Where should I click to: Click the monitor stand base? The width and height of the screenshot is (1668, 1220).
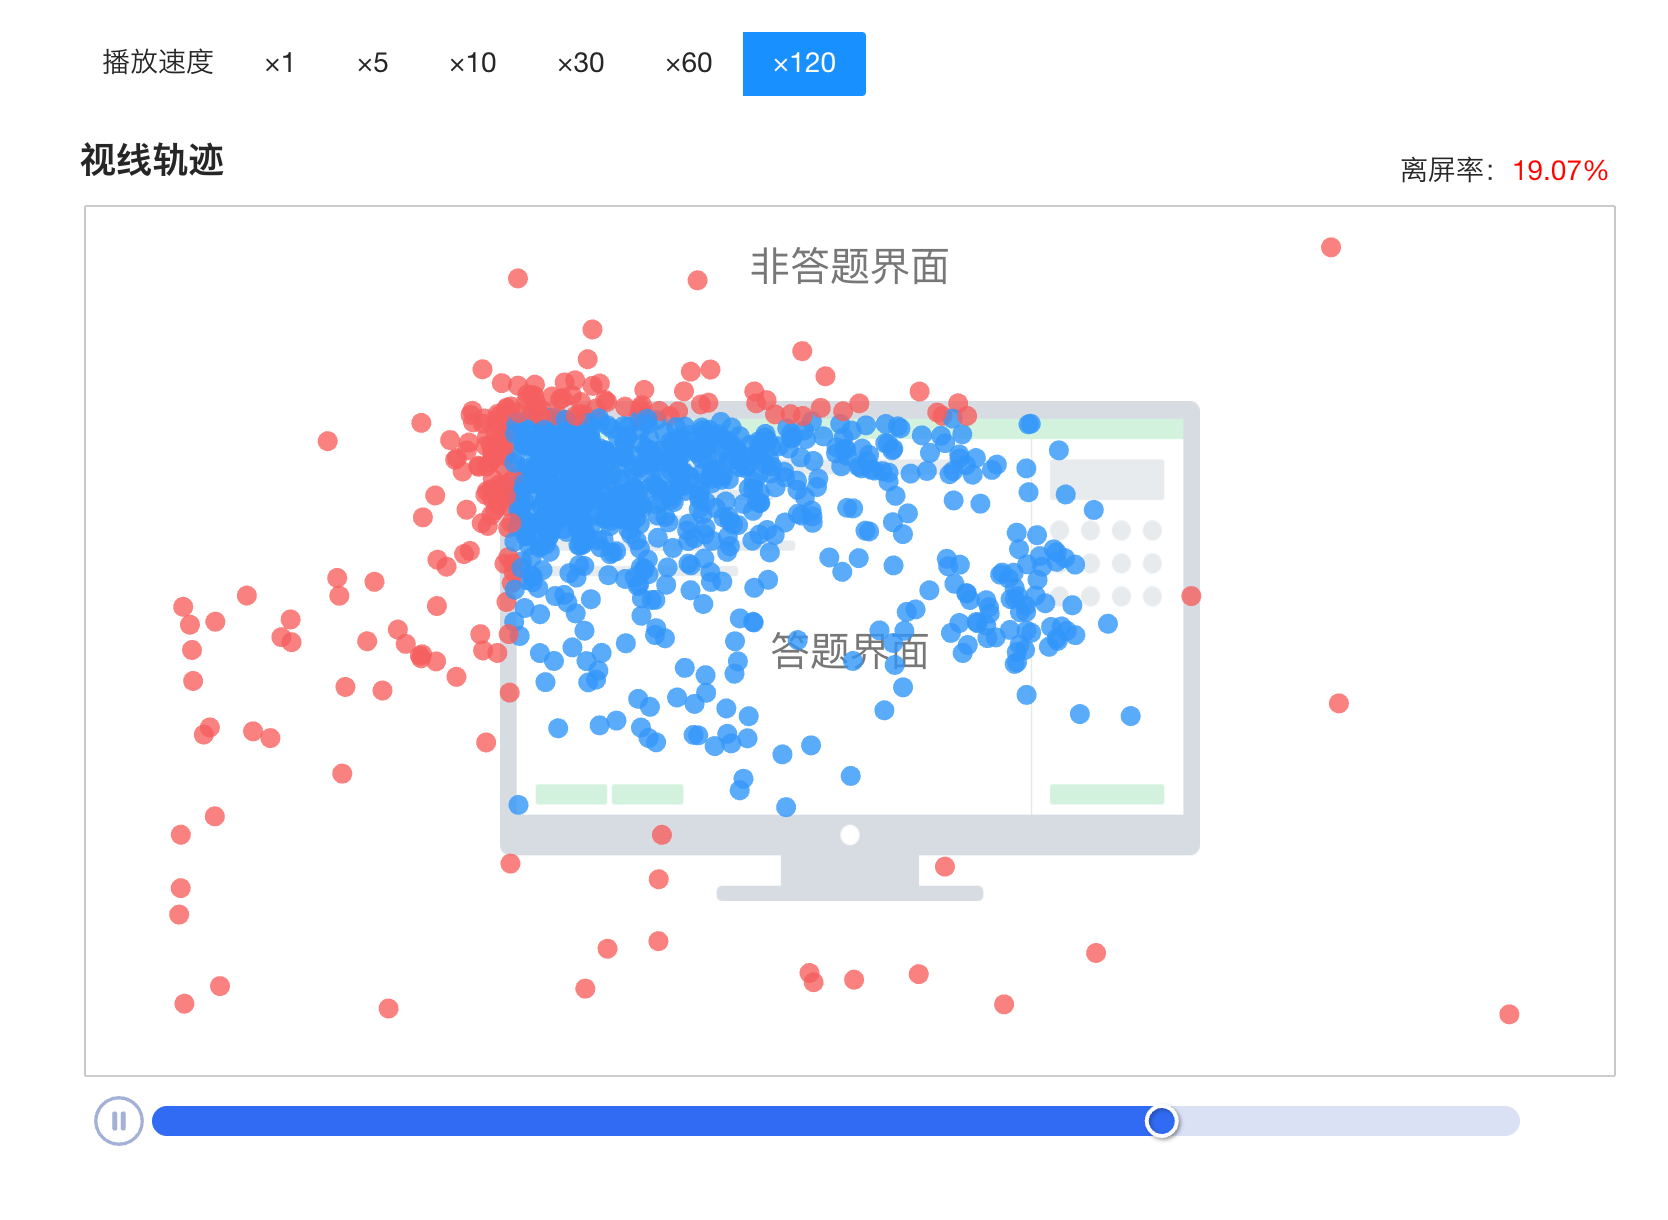tap(850, 893)
